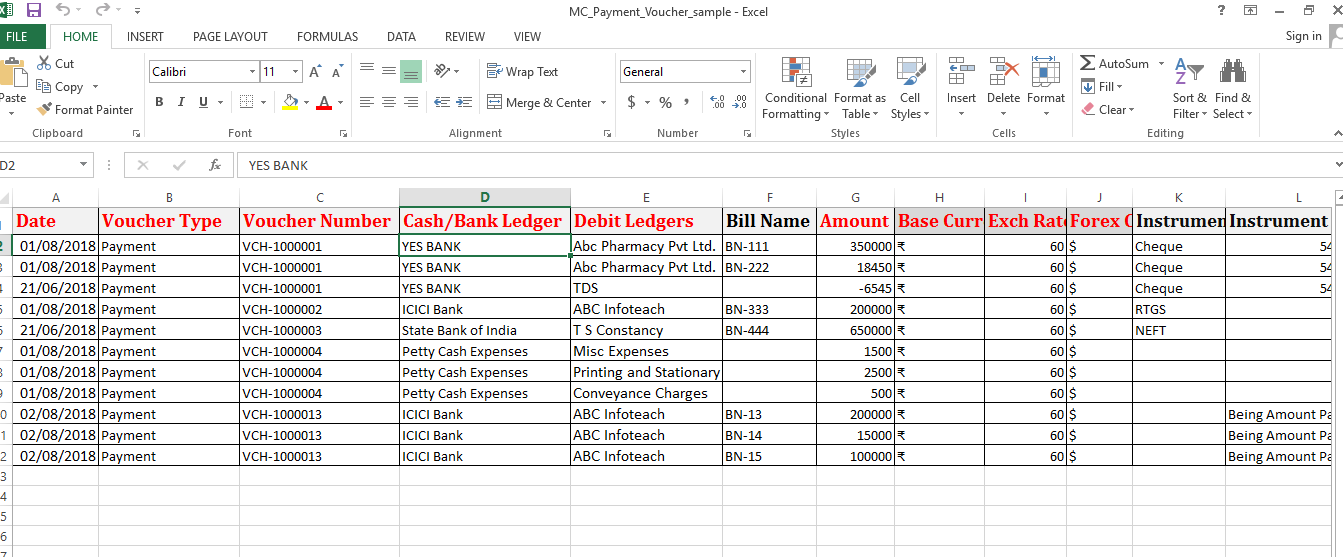This screenshot has height=557, width=1343.
Task: Select column D header
Action: point(485,198)
